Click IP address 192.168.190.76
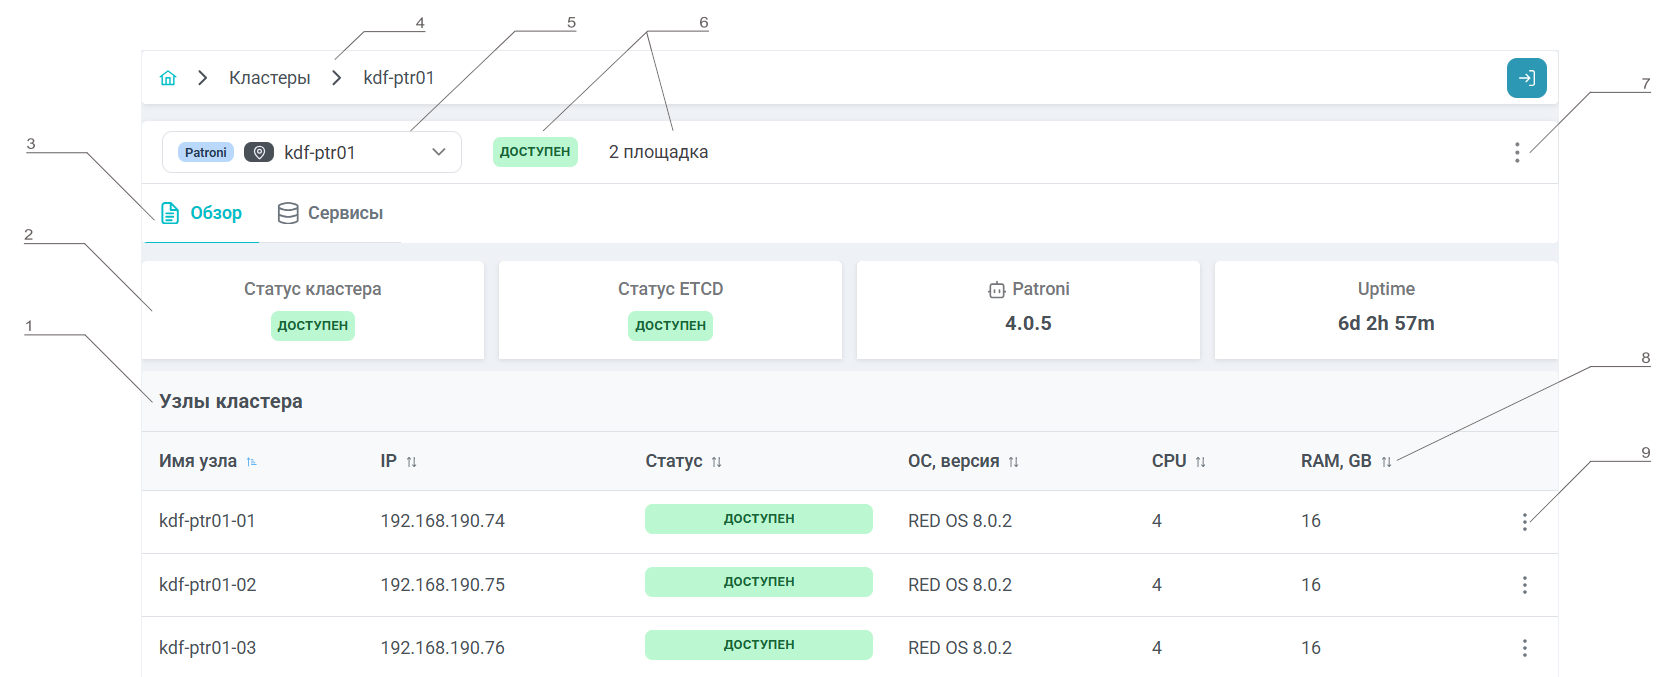Image resolution: width=1669 pixels, height=677 pixels. point(443,648)
